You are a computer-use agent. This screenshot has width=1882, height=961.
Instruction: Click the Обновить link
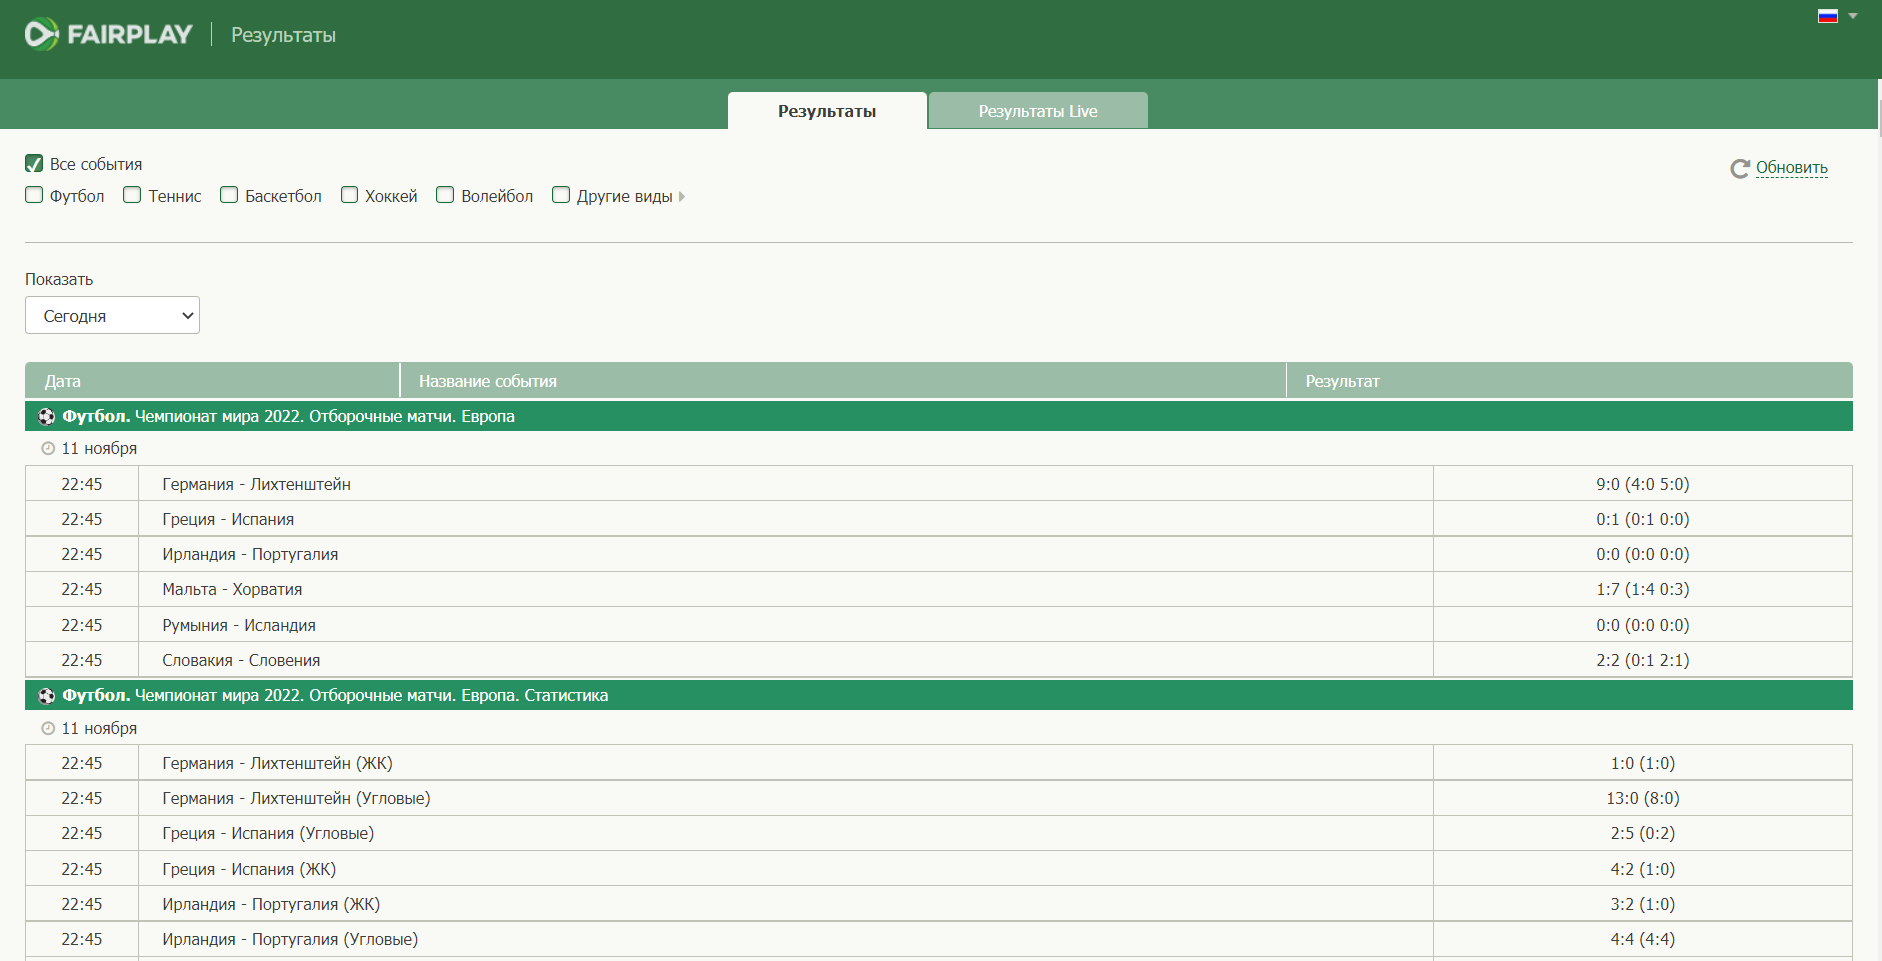coord(1792,168)
